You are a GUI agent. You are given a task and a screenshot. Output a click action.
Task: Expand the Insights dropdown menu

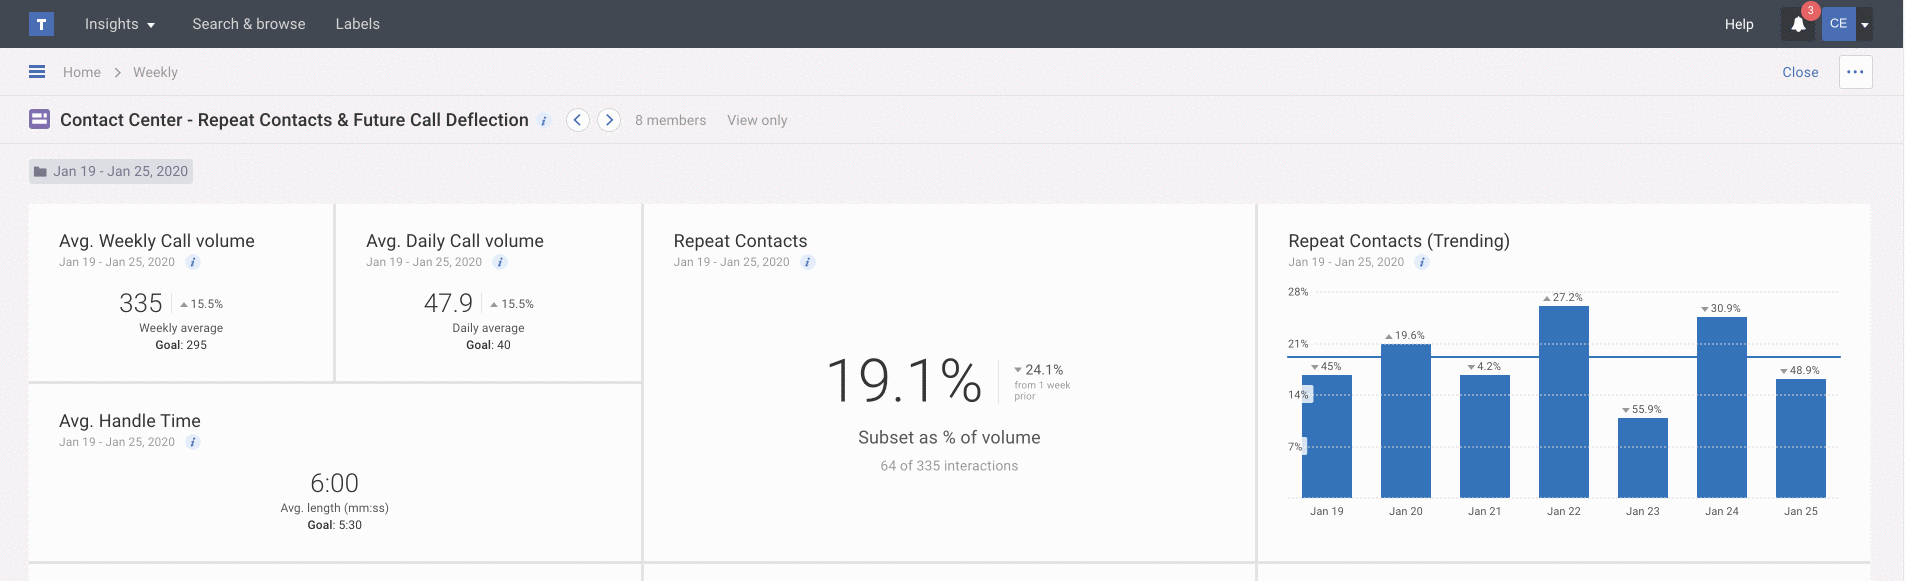tap(120, 24)
